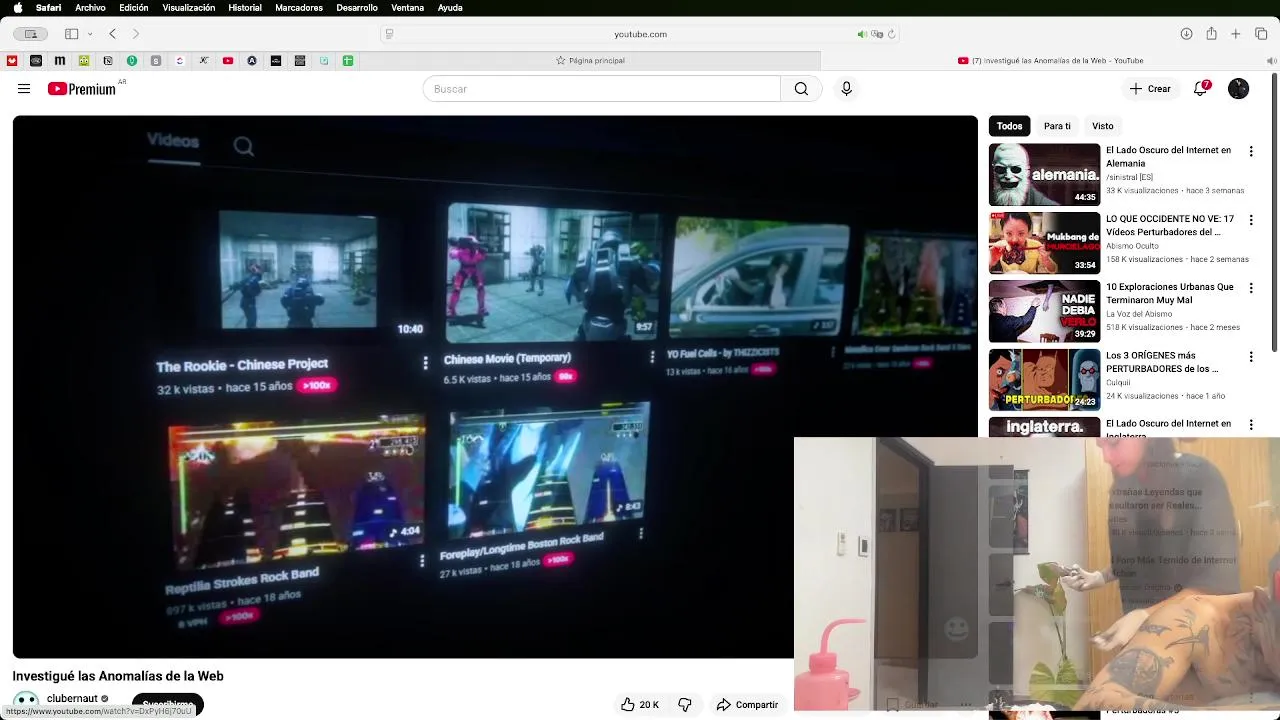This screenshot has width=1280, height=720.
Task: Open the green plus pinned tab
Action: pyautogui.click(x=348, y=61)
